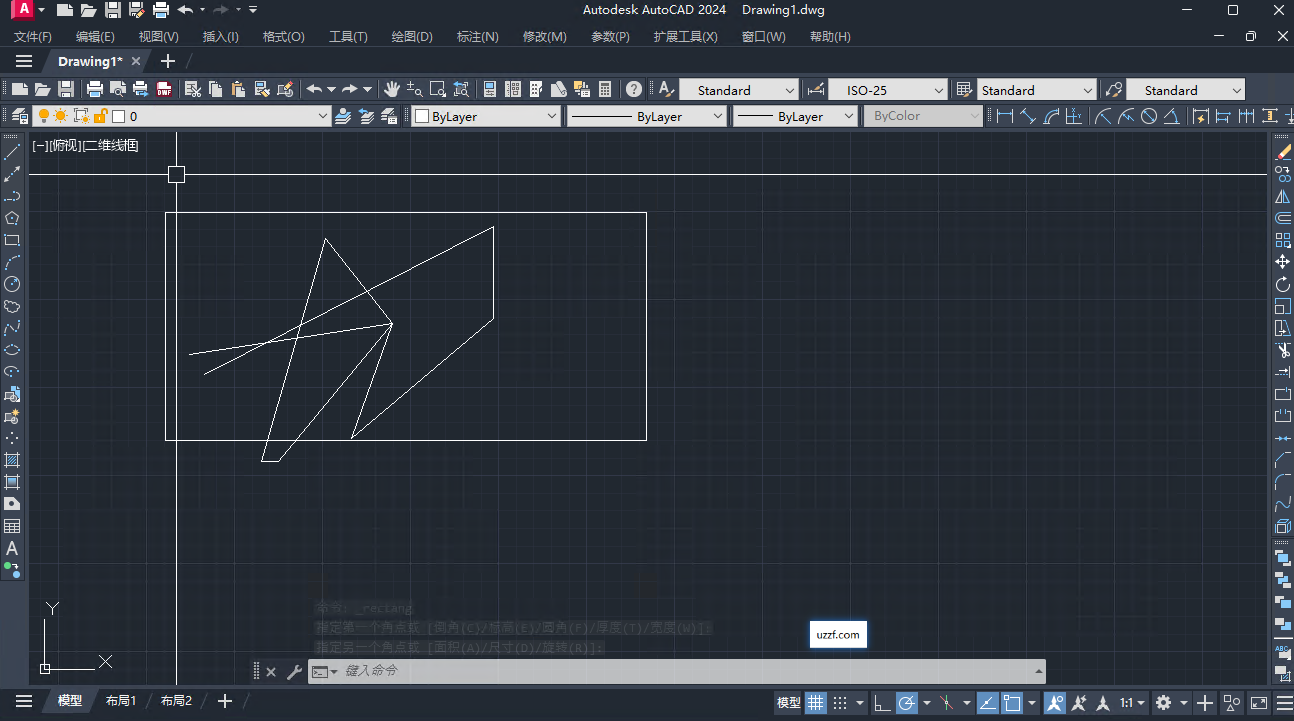Click the Radius Dimension icon
Screen dimensions: 1294x721
[1102, 115]
